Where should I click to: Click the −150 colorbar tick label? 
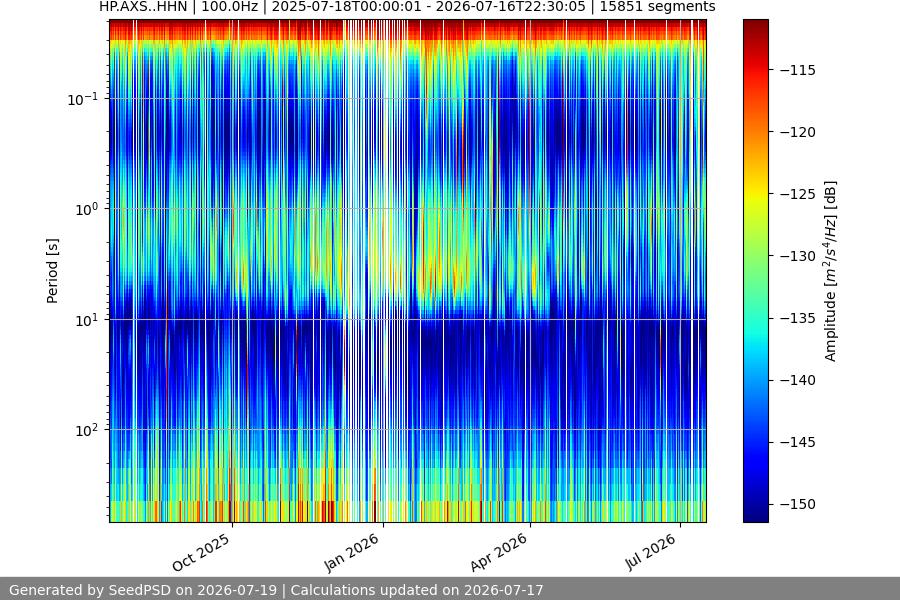click(798, 504)
